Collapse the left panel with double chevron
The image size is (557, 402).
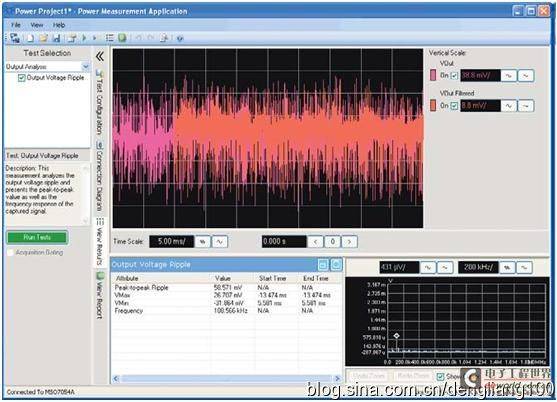100,56
